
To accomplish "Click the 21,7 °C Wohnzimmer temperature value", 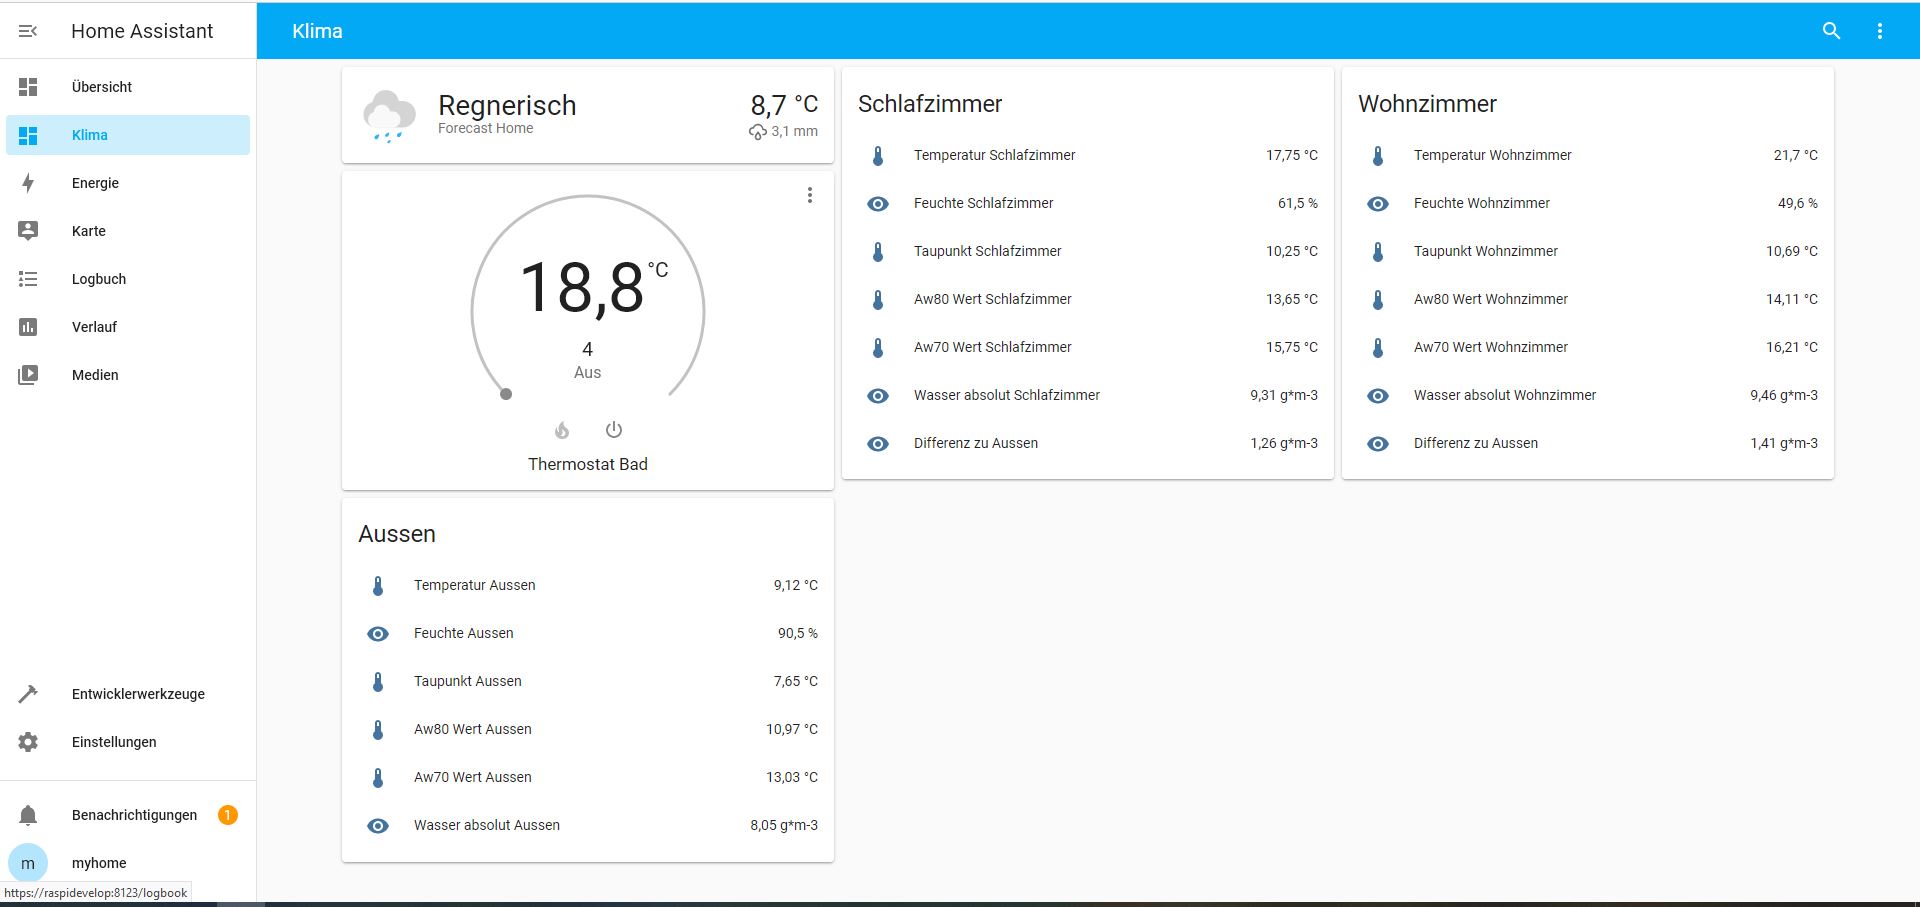I will coord(1796,155).
